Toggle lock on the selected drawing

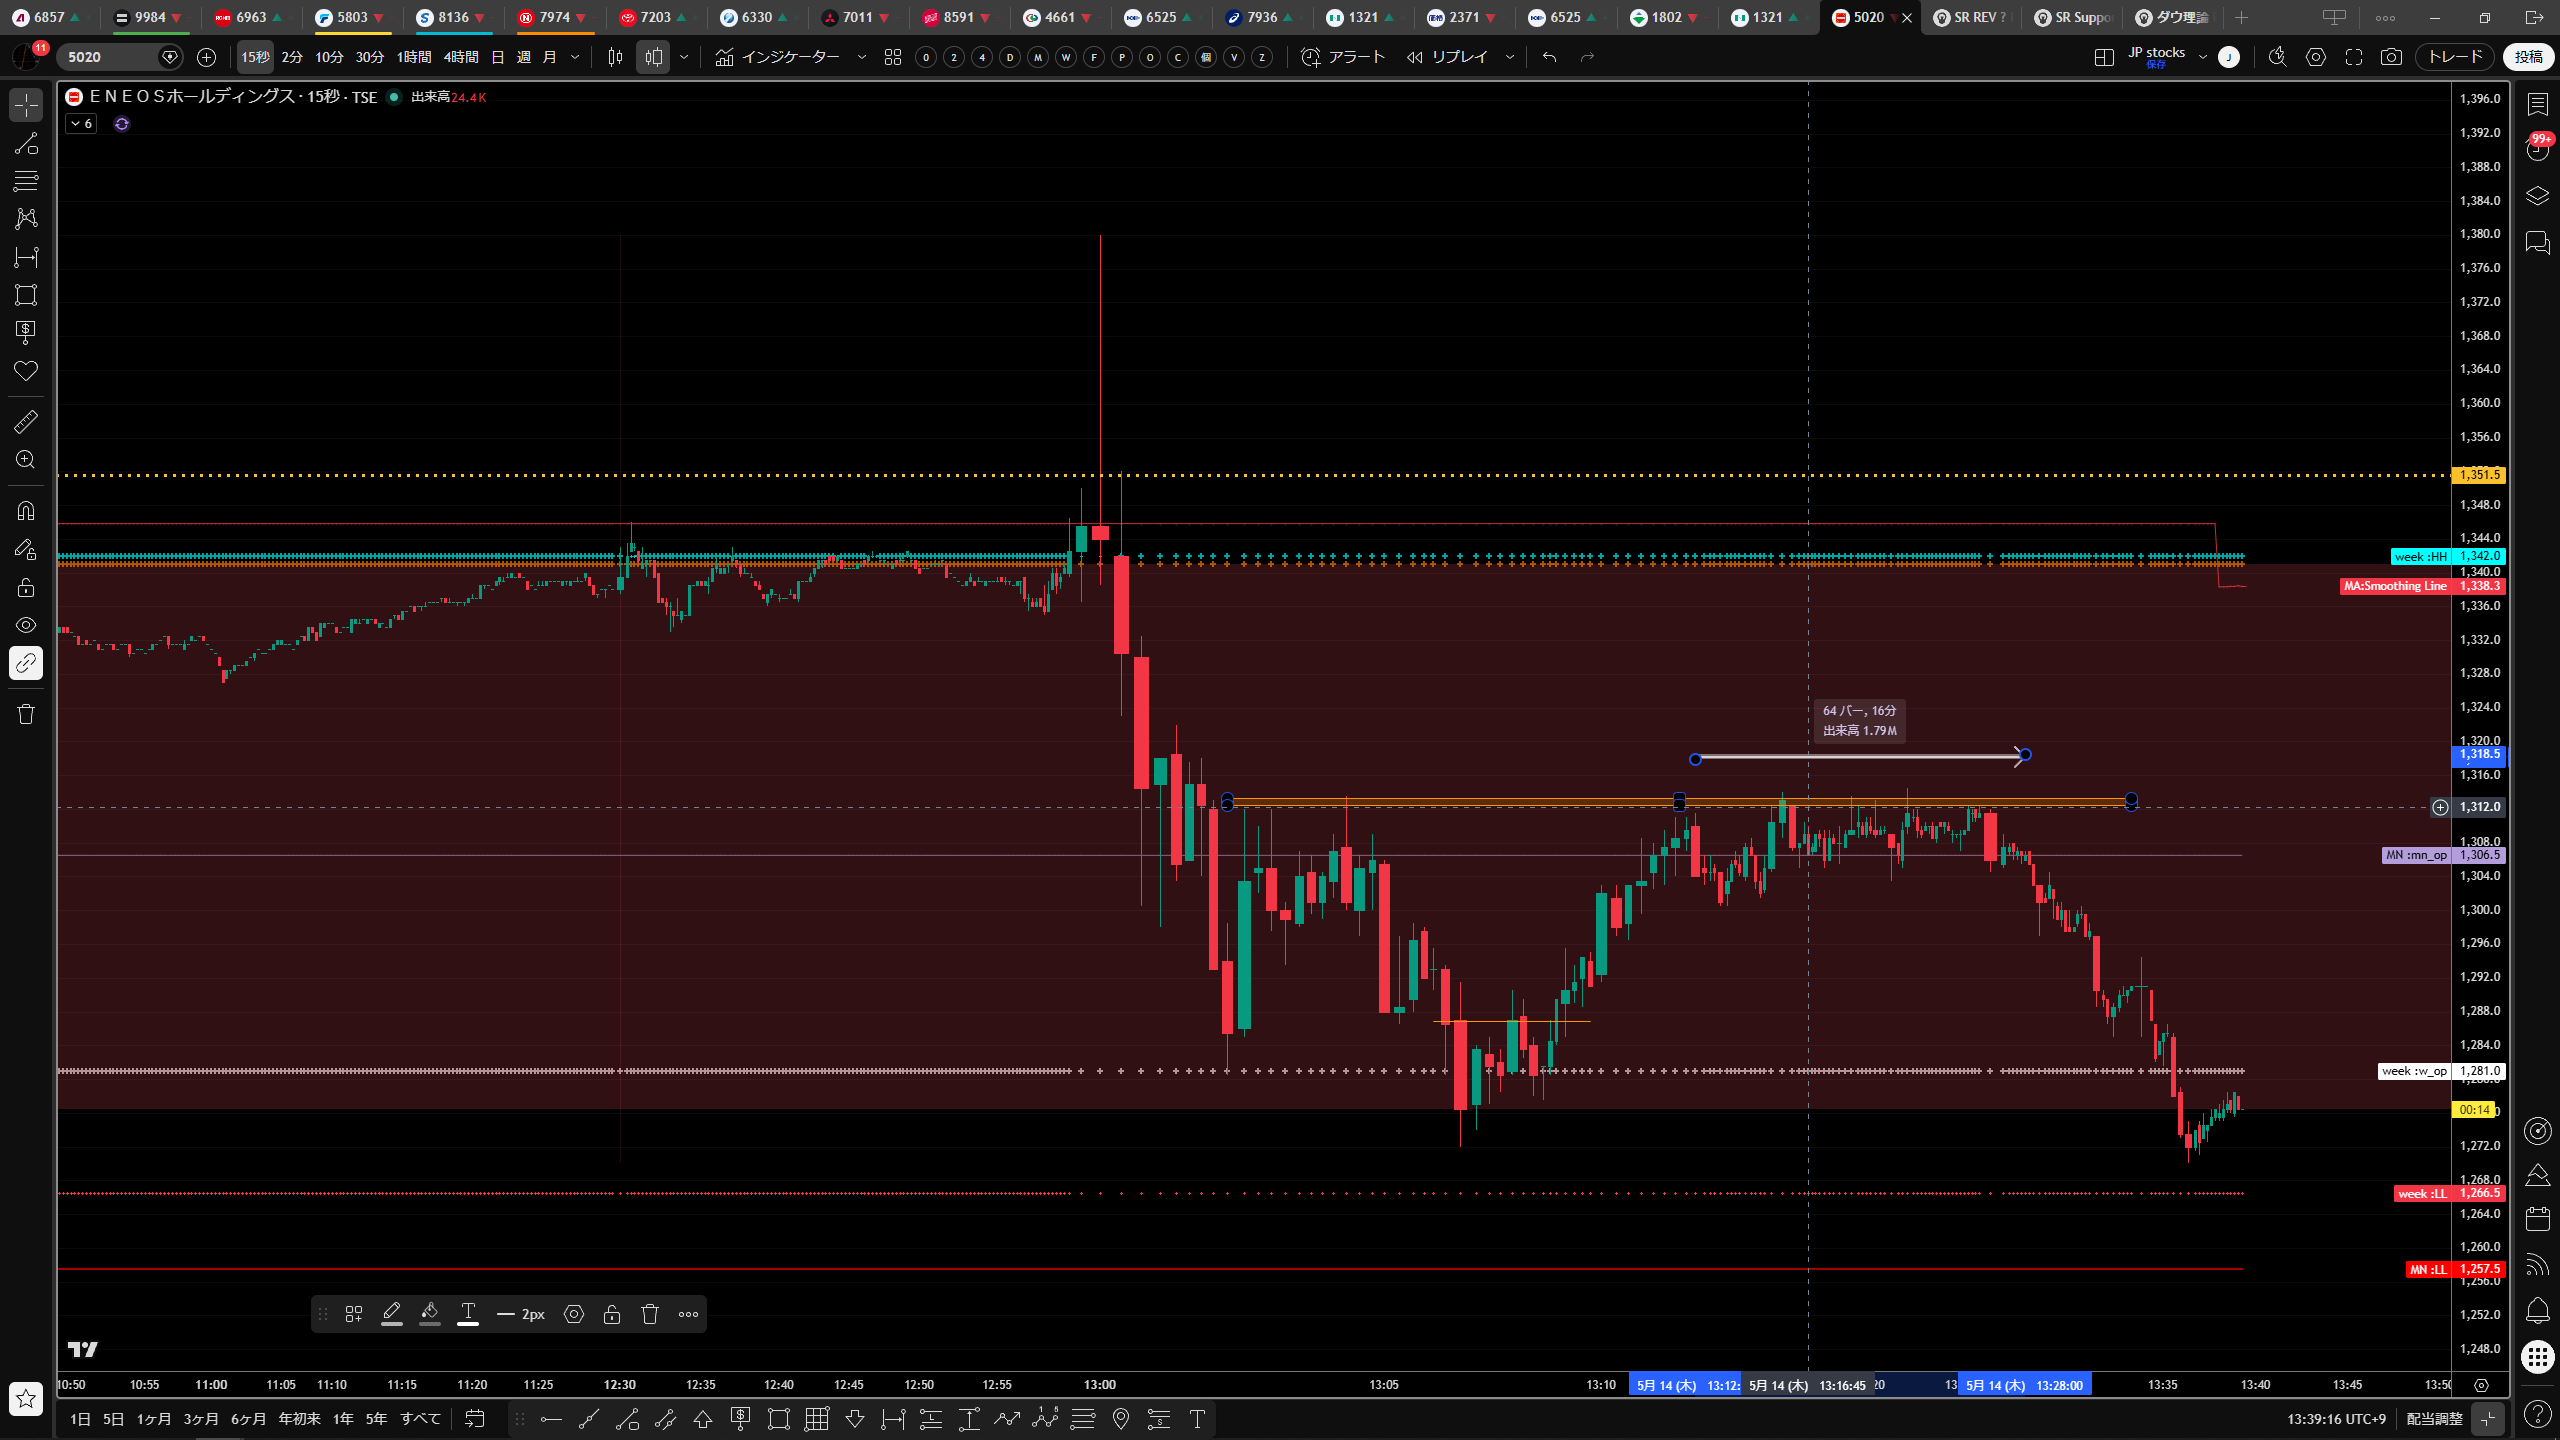click(x=612, y=1314)
